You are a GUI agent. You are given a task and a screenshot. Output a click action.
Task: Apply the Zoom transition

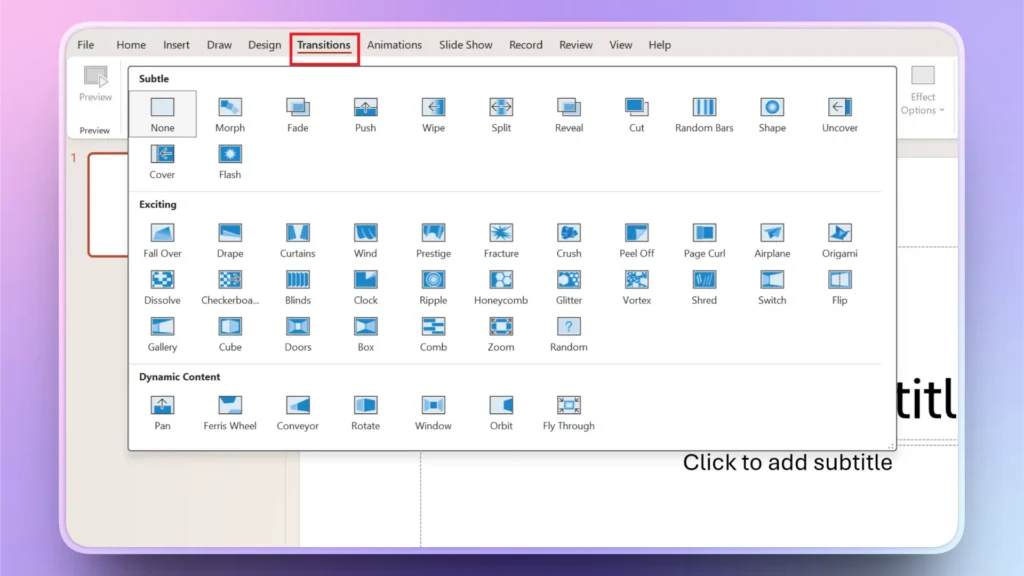coord(501,334)
